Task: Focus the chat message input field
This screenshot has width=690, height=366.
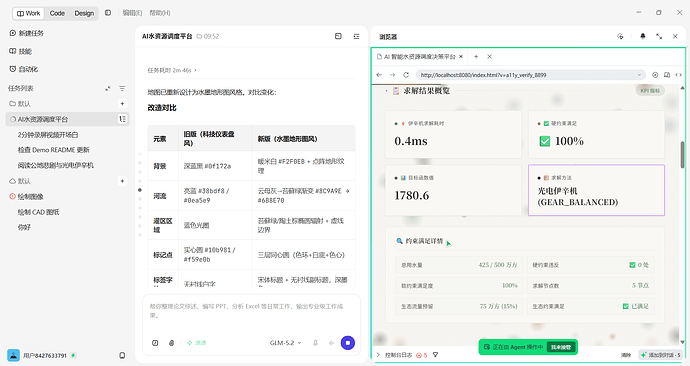Action: point(251,311)
